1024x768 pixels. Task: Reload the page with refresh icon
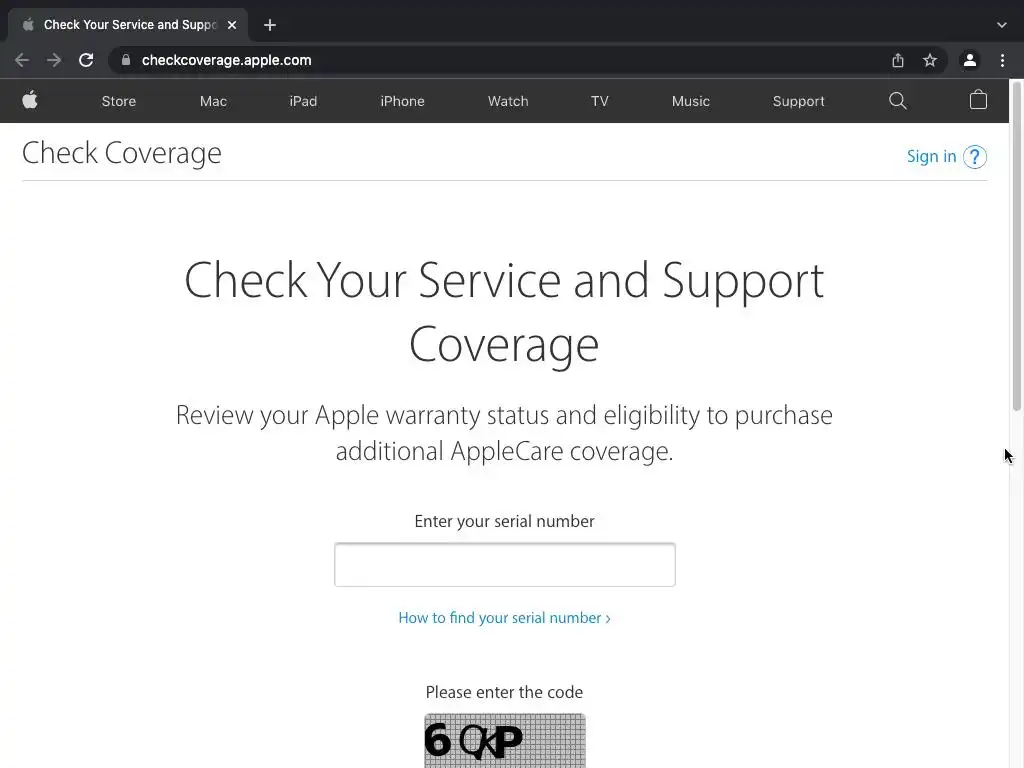(x=86, y=60)
